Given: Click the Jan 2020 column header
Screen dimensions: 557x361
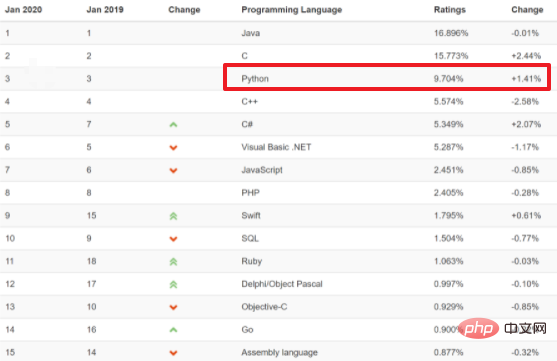Looking at the screenshot, I should pyautogui.click(x=23, y=10).
